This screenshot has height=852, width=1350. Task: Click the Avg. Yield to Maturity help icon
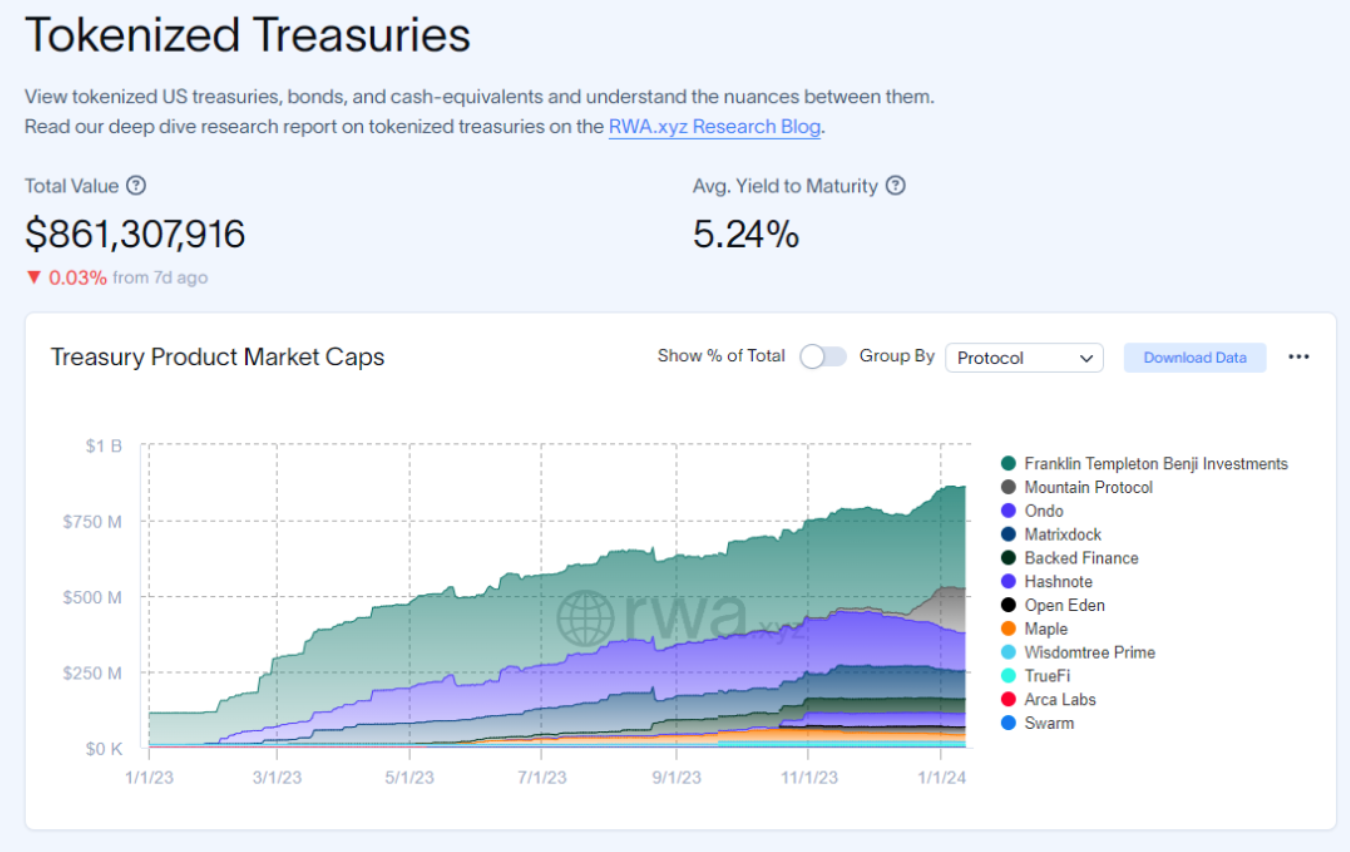click(896, 186)
